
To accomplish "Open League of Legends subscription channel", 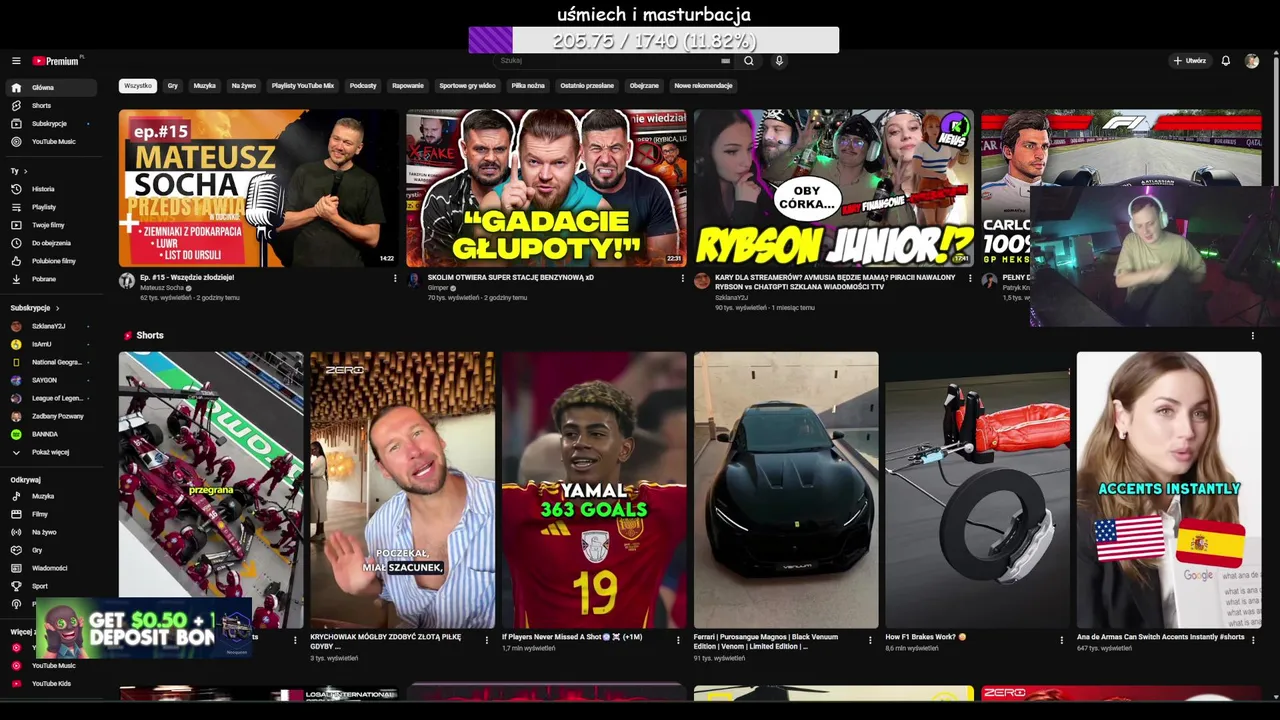I will 52,398.
